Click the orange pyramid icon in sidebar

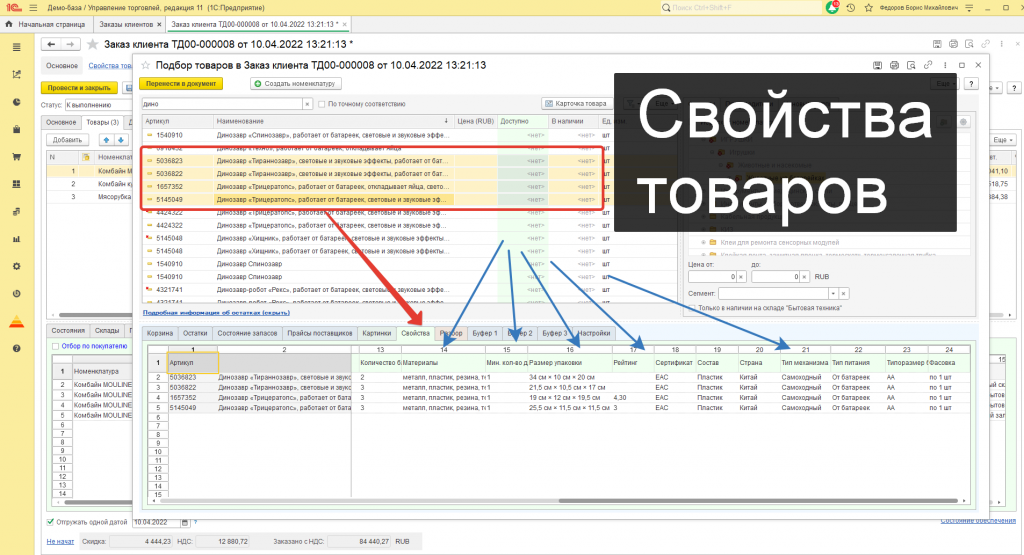point(16,322)
